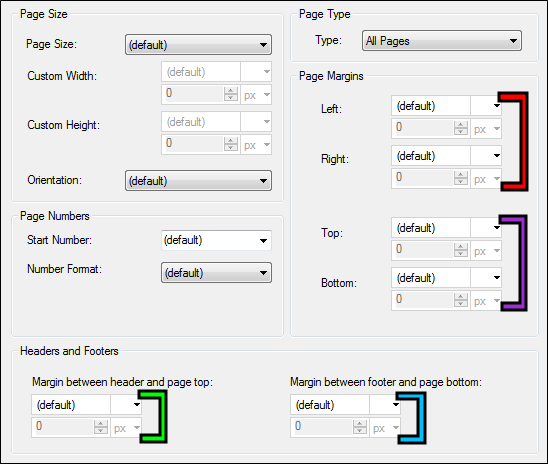Click the Right margin px unit selector
The width and height of the screenshot is (548, 464).
(486, 179)
